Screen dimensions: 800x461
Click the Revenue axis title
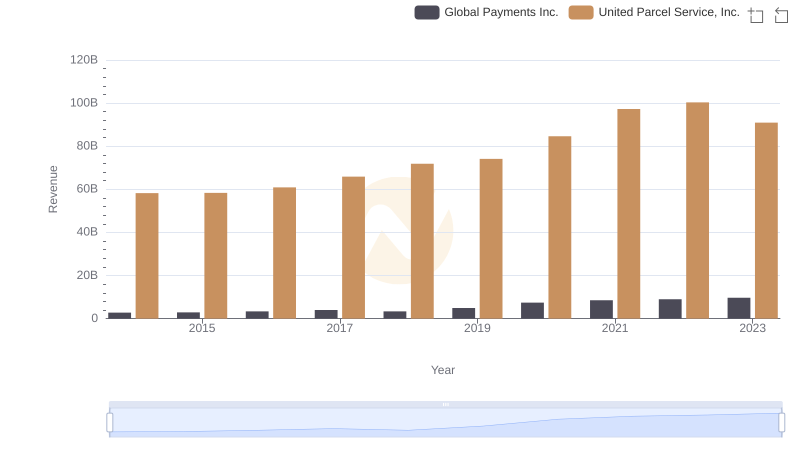(53, 189)
